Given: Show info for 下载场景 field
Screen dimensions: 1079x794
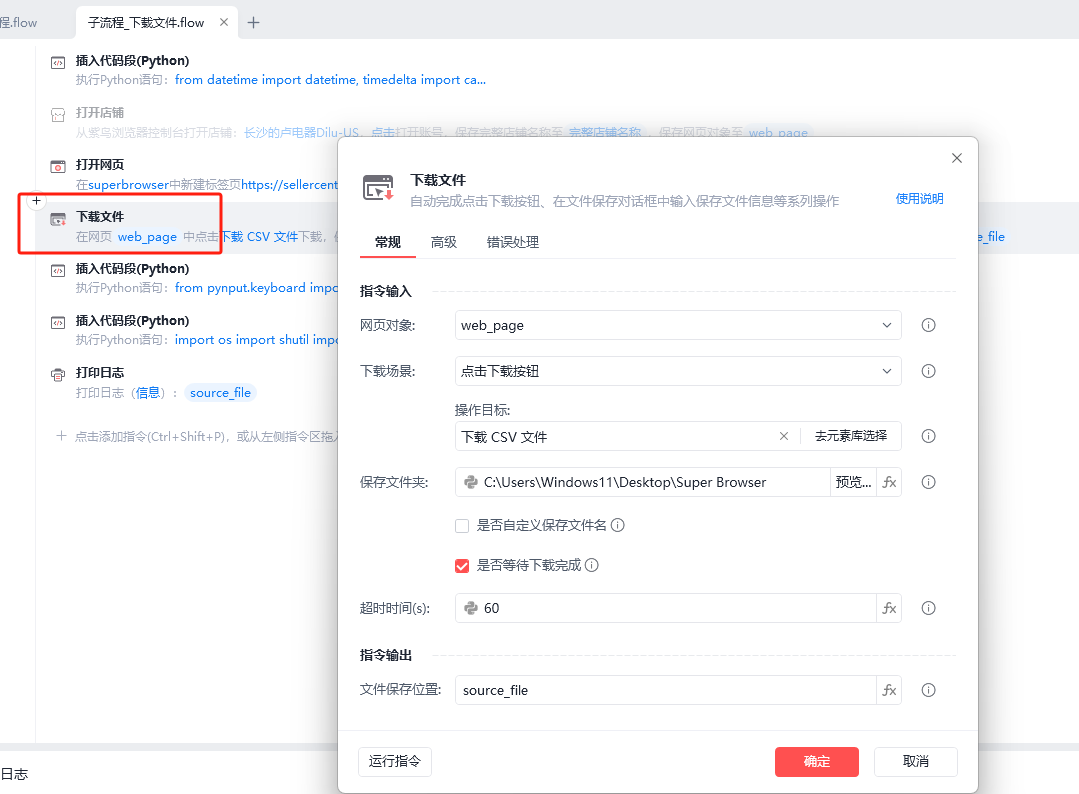Looking at the screenshot, I should pos(928,372).
